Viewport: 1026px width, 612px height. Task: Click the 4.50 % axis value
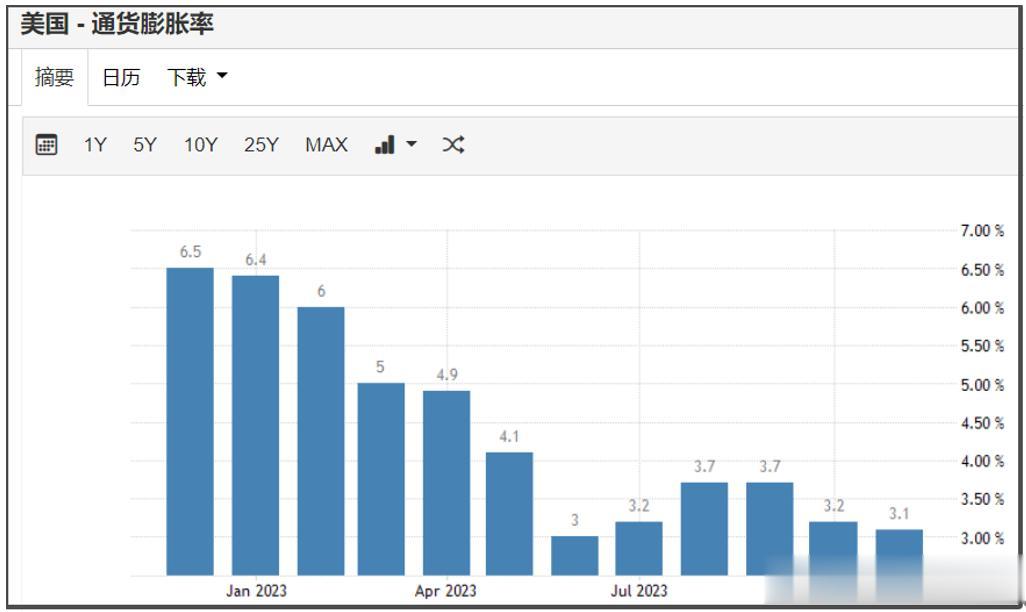tap(982, 423)
